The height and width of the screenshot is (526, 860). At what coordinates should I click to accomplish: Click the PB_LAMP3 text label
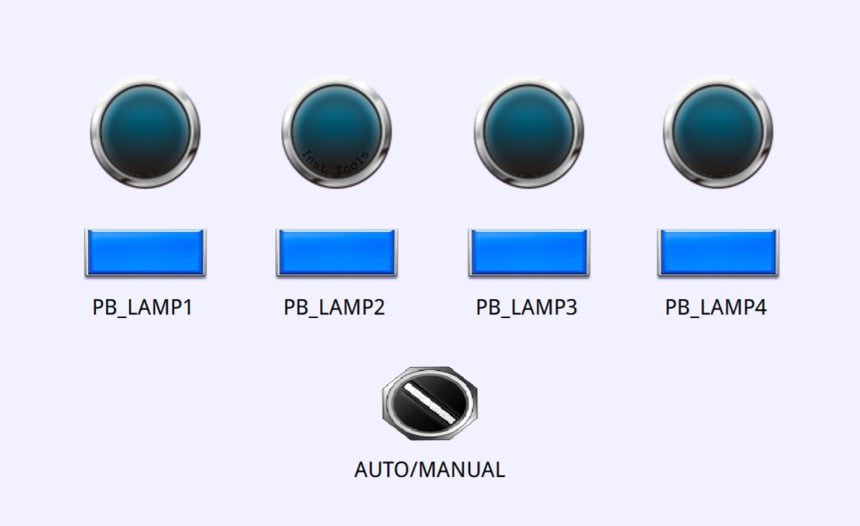click(527, 308)
